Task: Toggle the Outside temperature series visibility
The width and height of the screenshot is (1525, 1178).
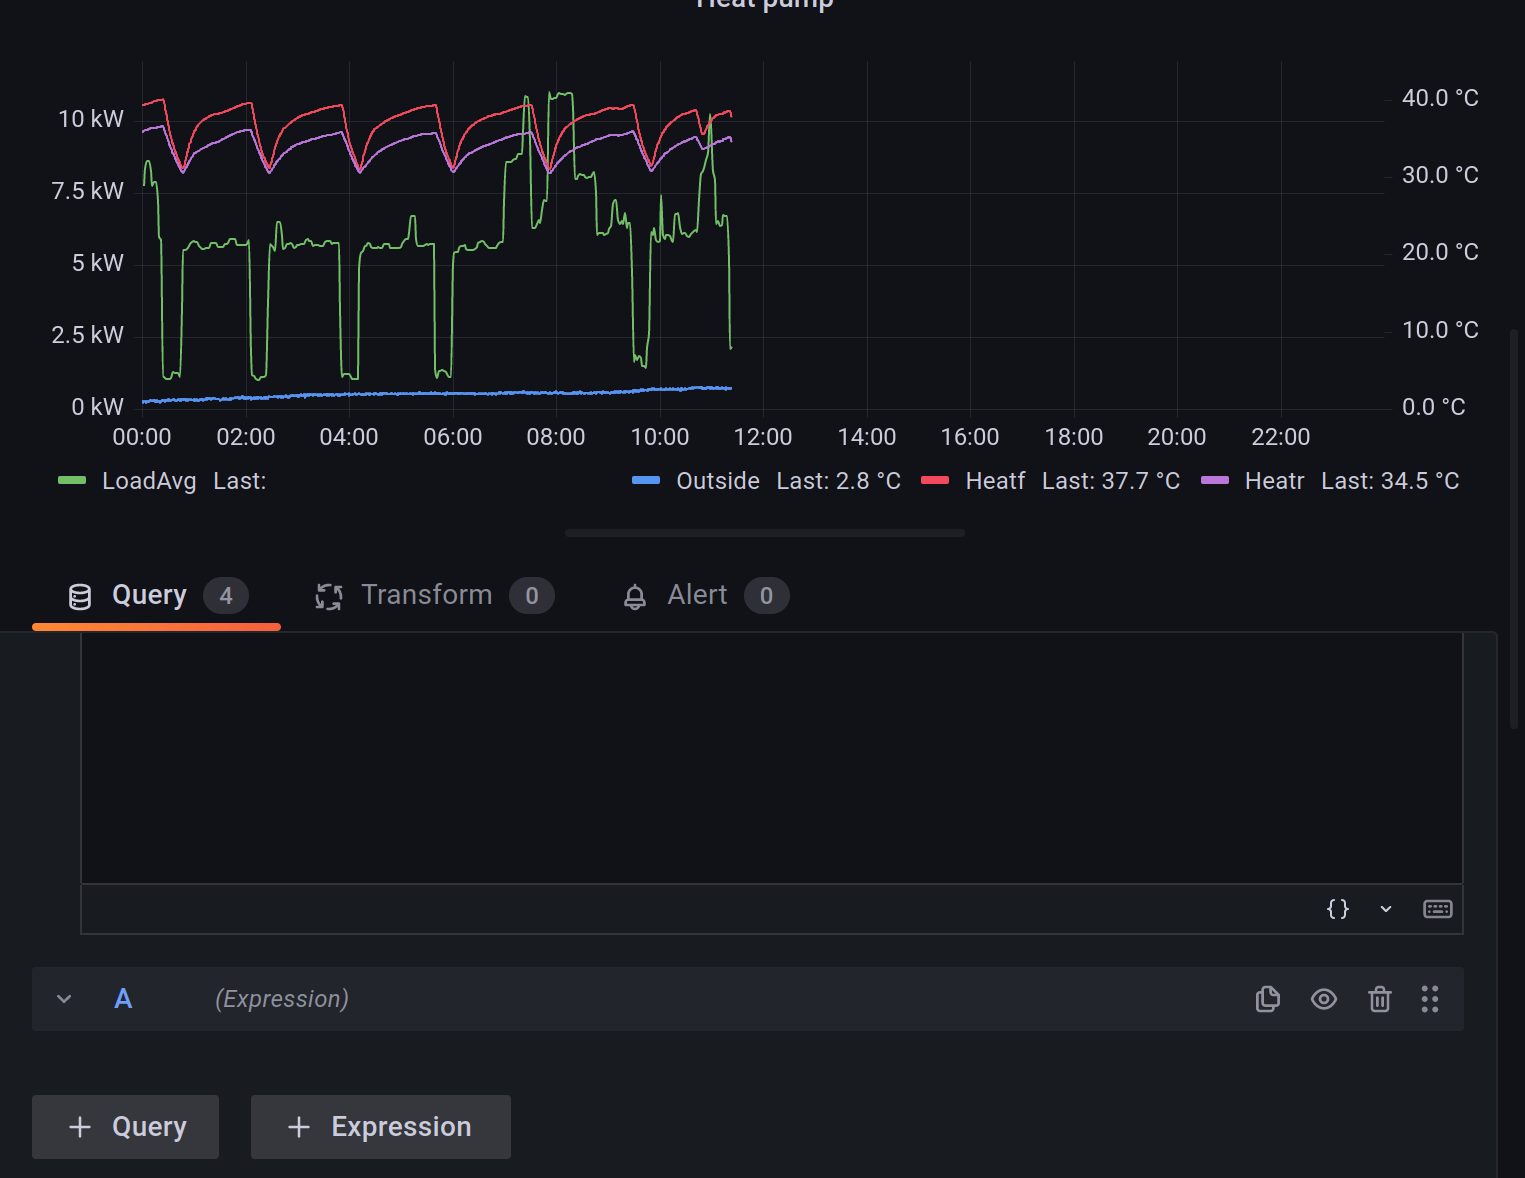Action: point(718,480)
